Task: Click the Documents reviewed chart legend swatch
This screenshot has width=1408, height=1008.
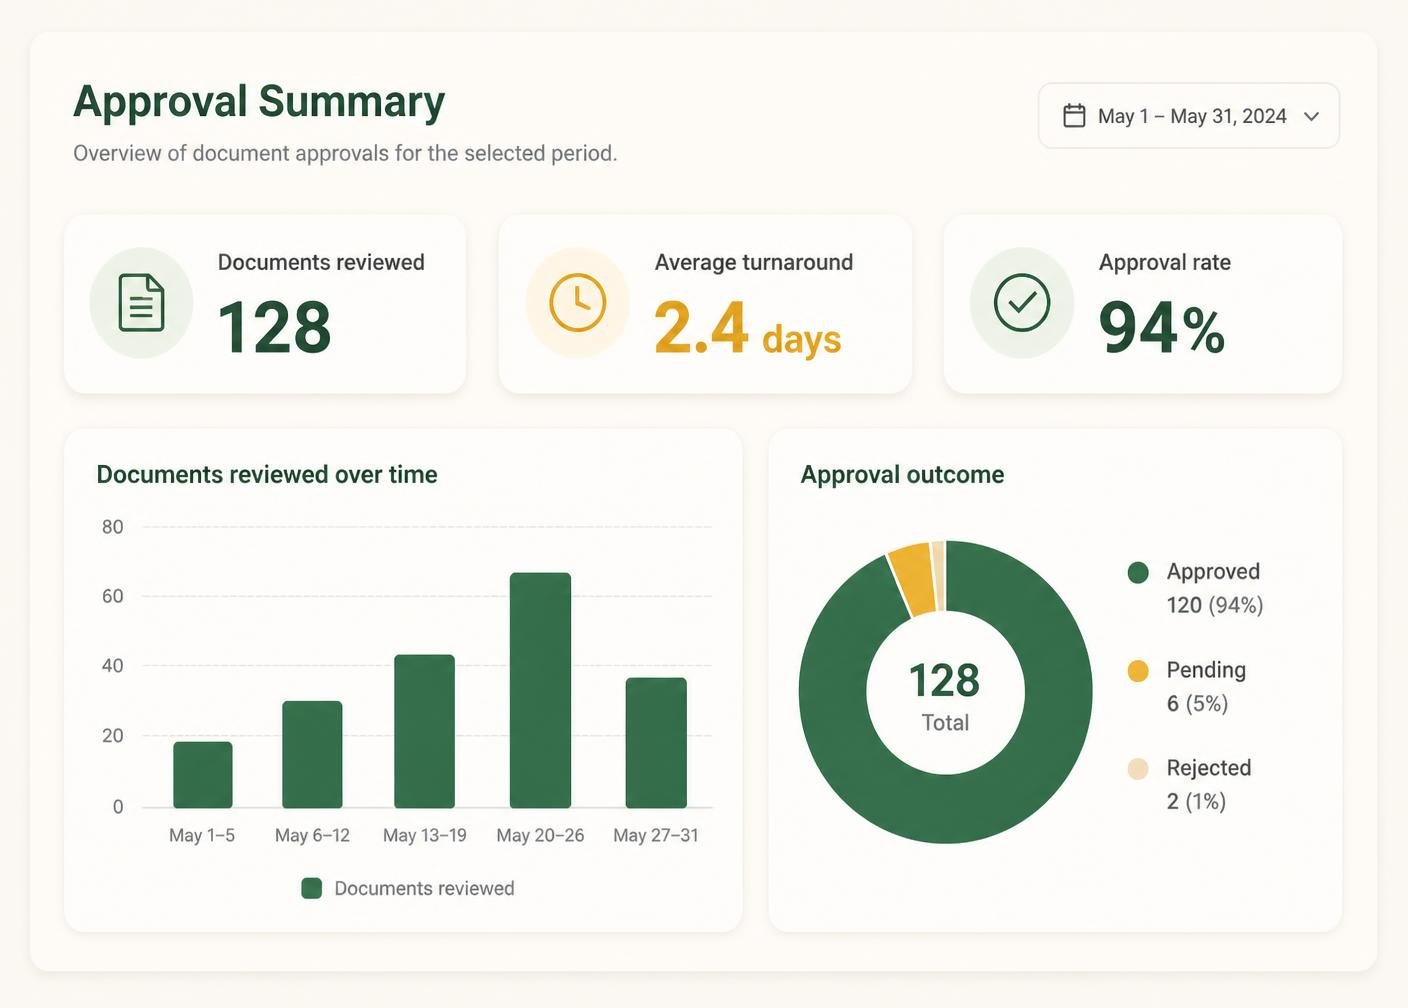Action: [312, 888]
